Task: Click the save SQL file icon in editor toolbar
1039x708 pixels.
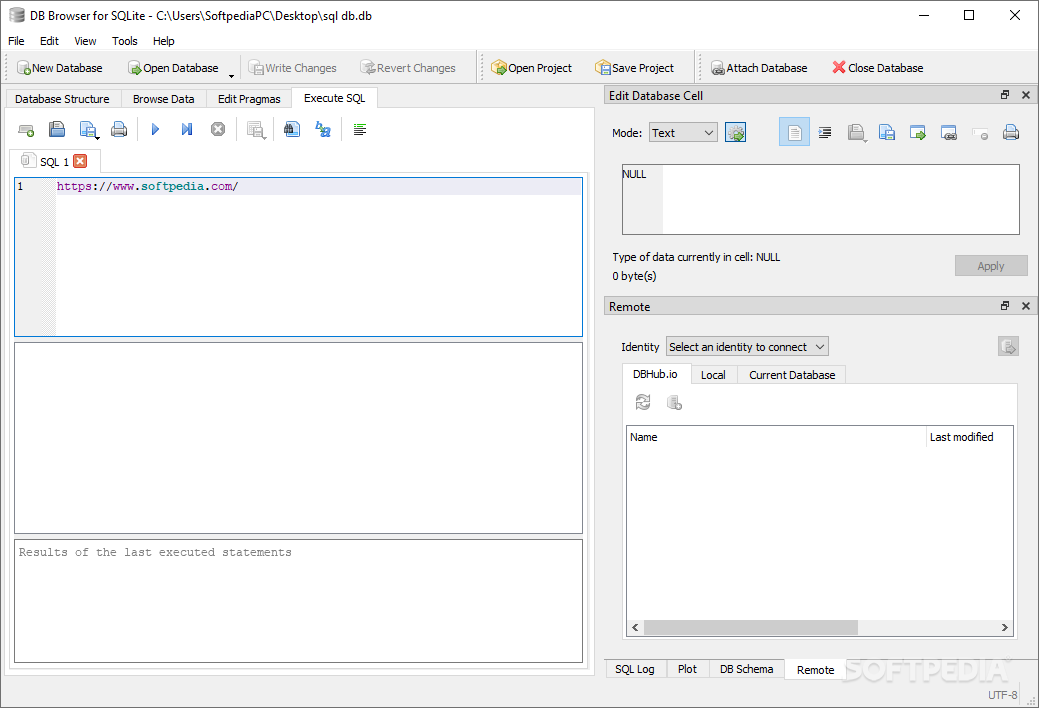Action: [88, 129]
